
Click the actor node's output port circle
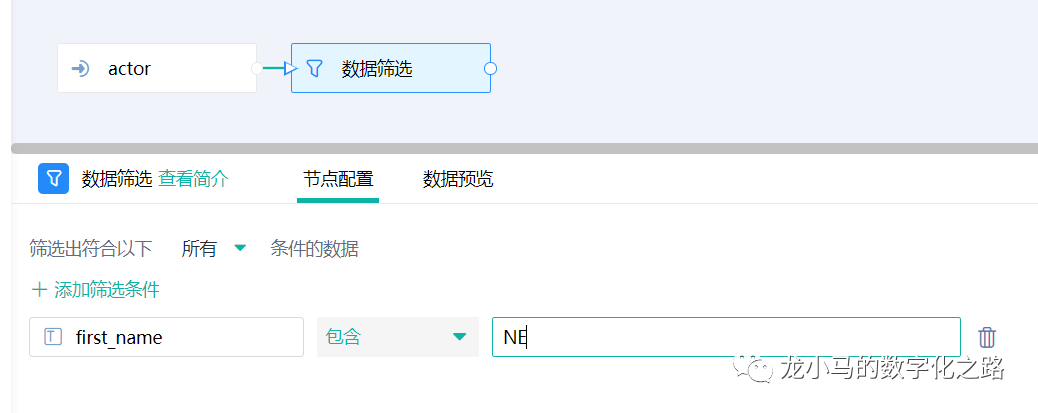(257, 68)
